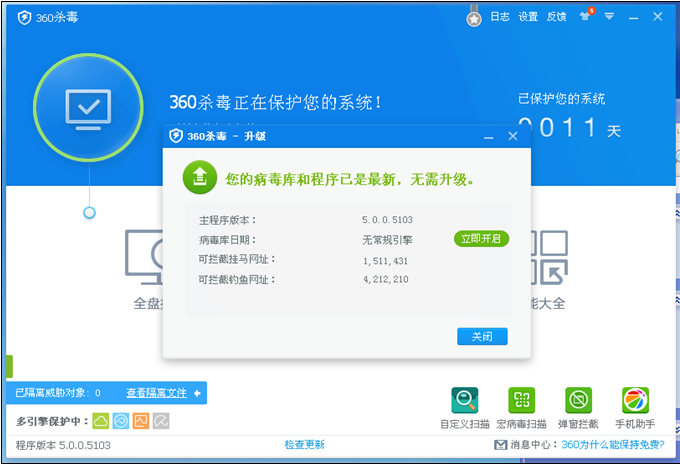680x465 pixels.
Task: Click 查看隔离文件 link
Action: [x=157, y=393]
